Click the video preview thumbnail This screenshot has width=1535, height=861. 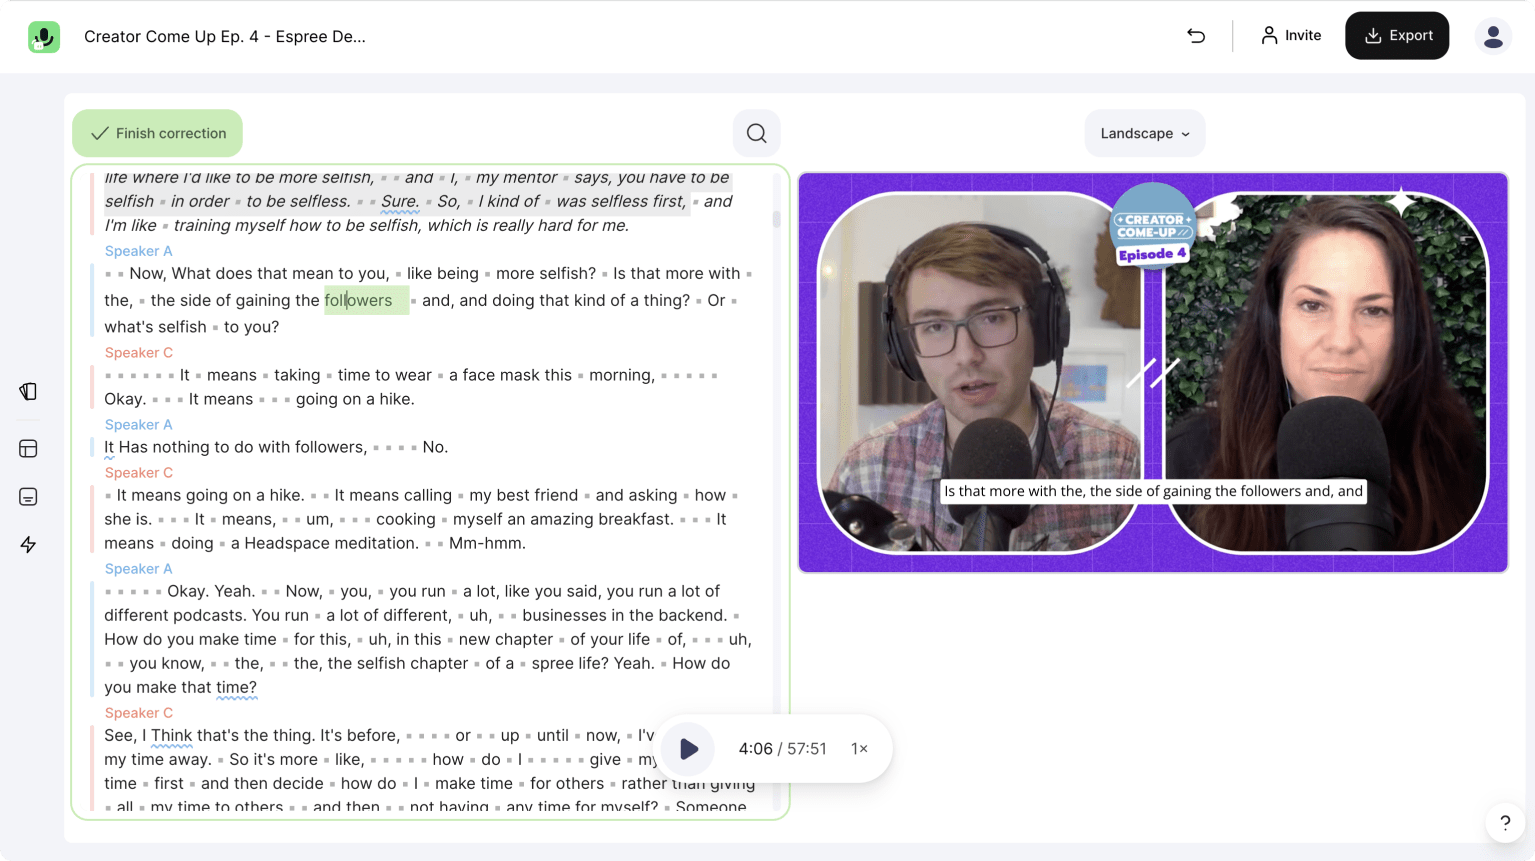pos(1152,372)
